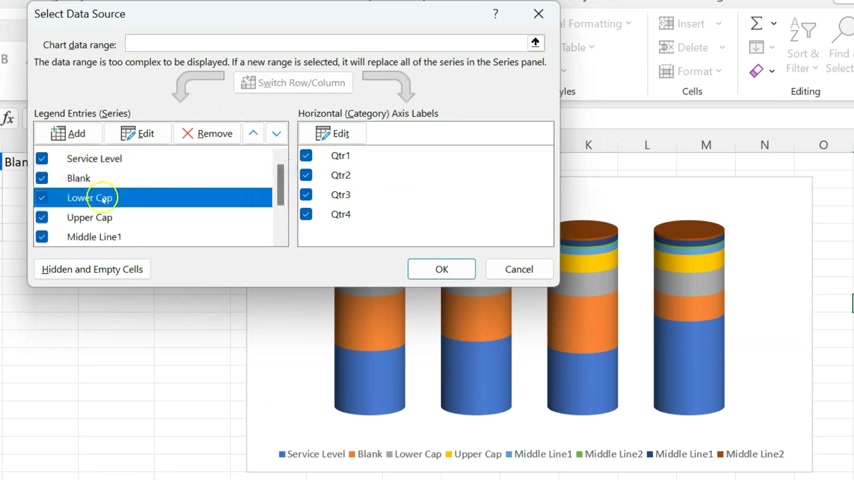Open the Insert cells dropdown arrow
Viewport: 854px width, 480px height.
(x=718, y=24)
